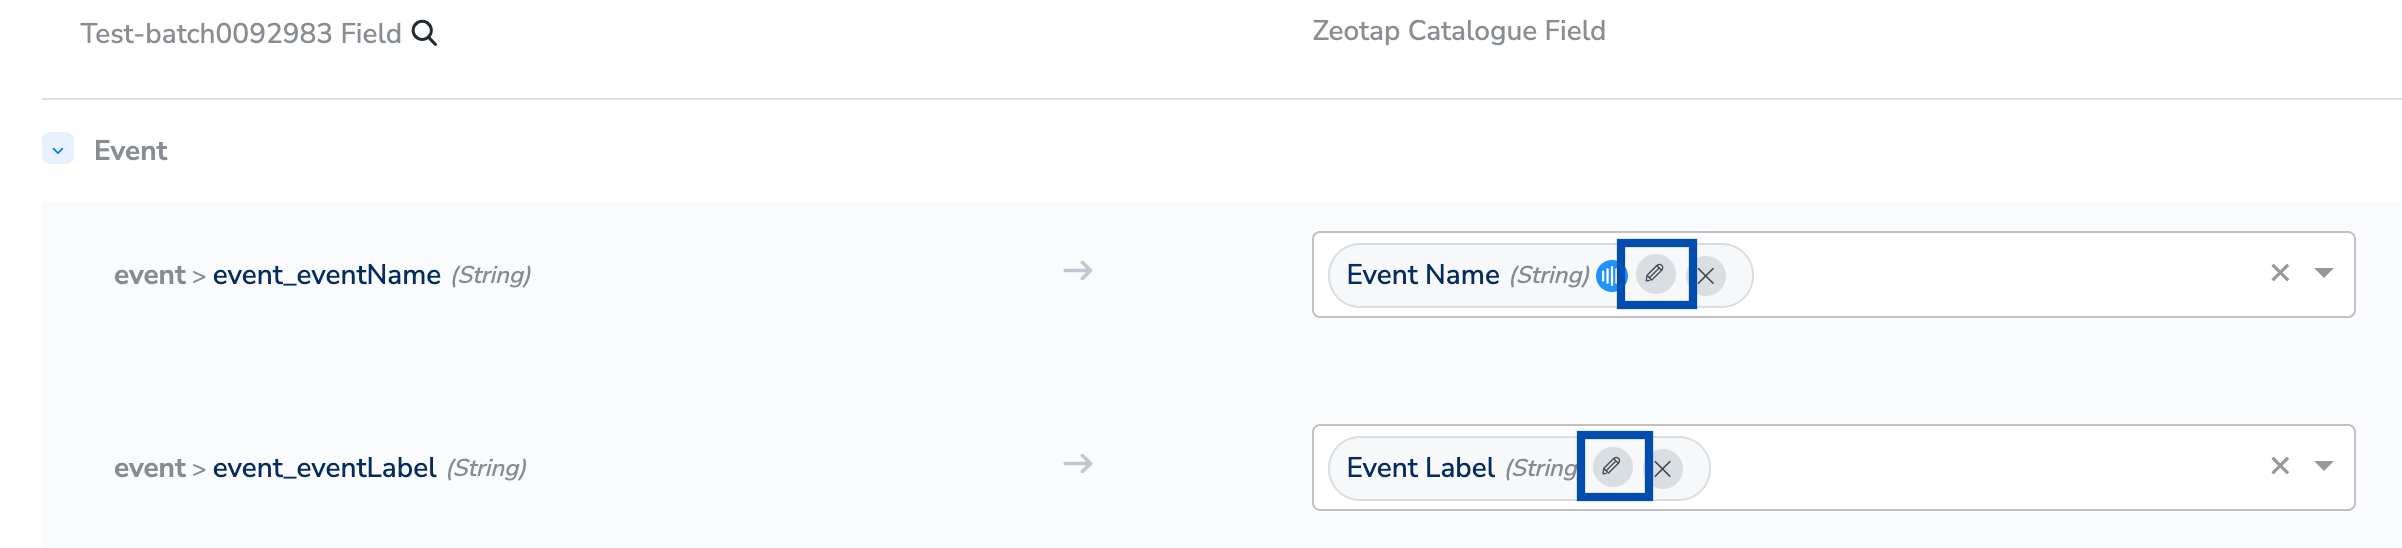
Task: Select the event_eventLabel source field
Action: (324, 468)
